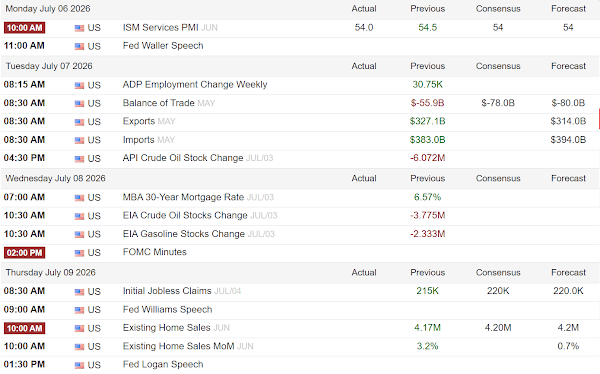Image resolution: width=600 pixels, height=374 pixels.
Task: Open the FOMC Minutes event
Action: point(155,252)
